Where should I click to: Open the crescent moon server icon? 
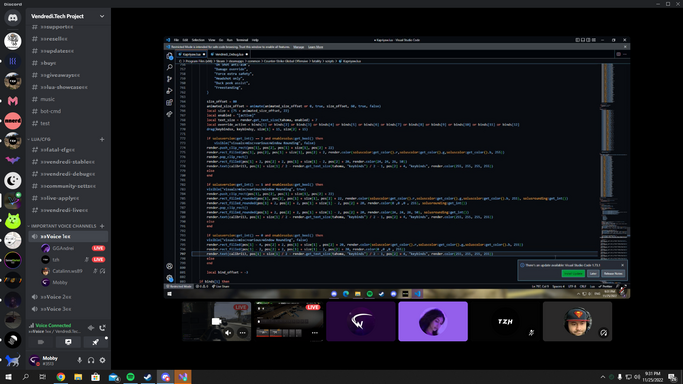click(13, 180)
